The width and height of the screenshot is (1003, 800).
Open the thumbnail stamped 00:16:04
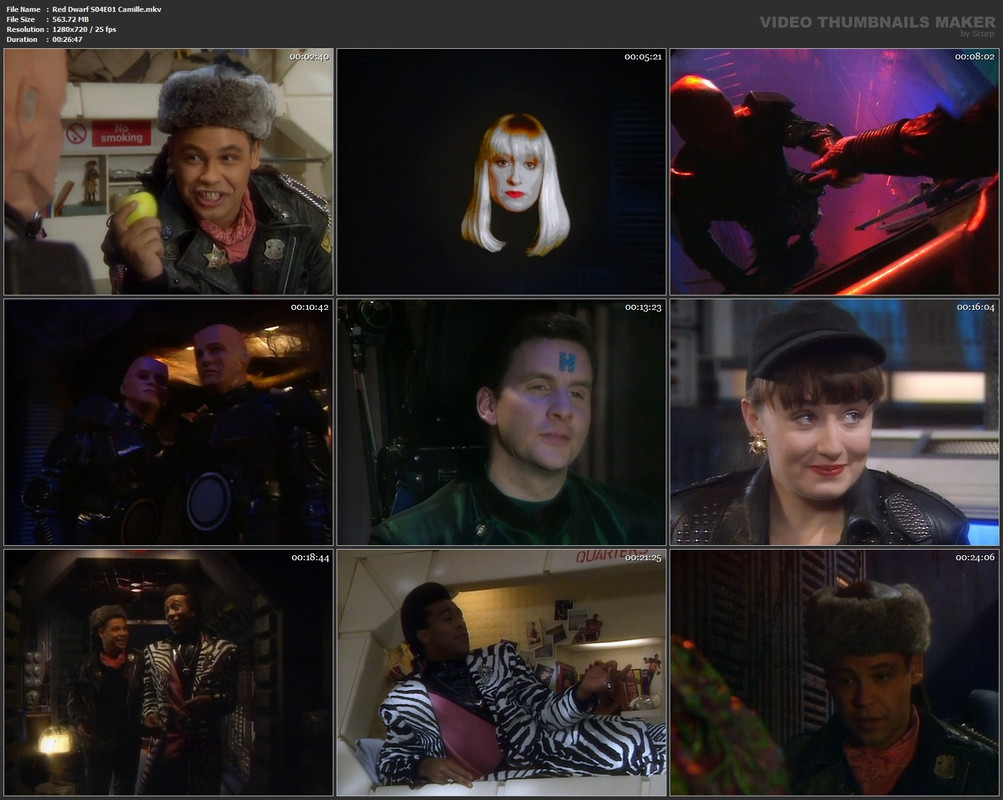click(834, 422)
